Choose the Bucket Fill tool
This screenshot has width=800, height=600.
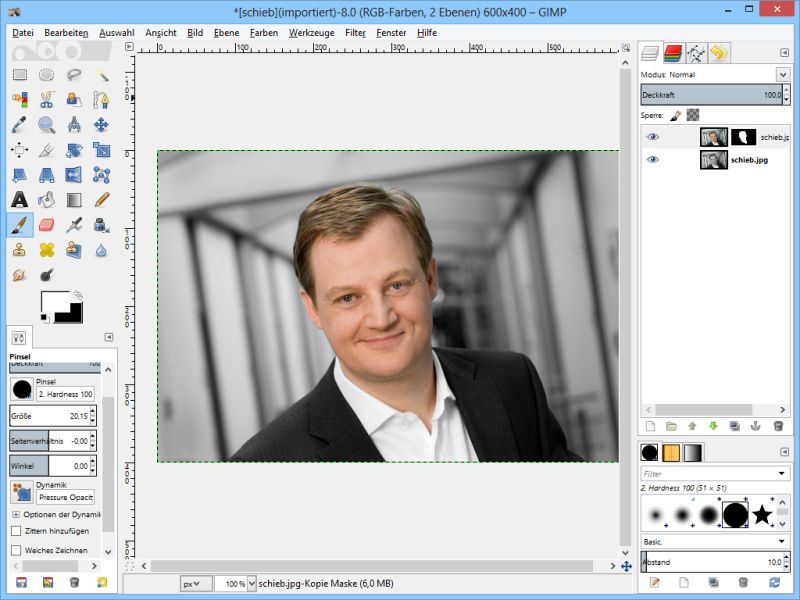coord(46,200)
